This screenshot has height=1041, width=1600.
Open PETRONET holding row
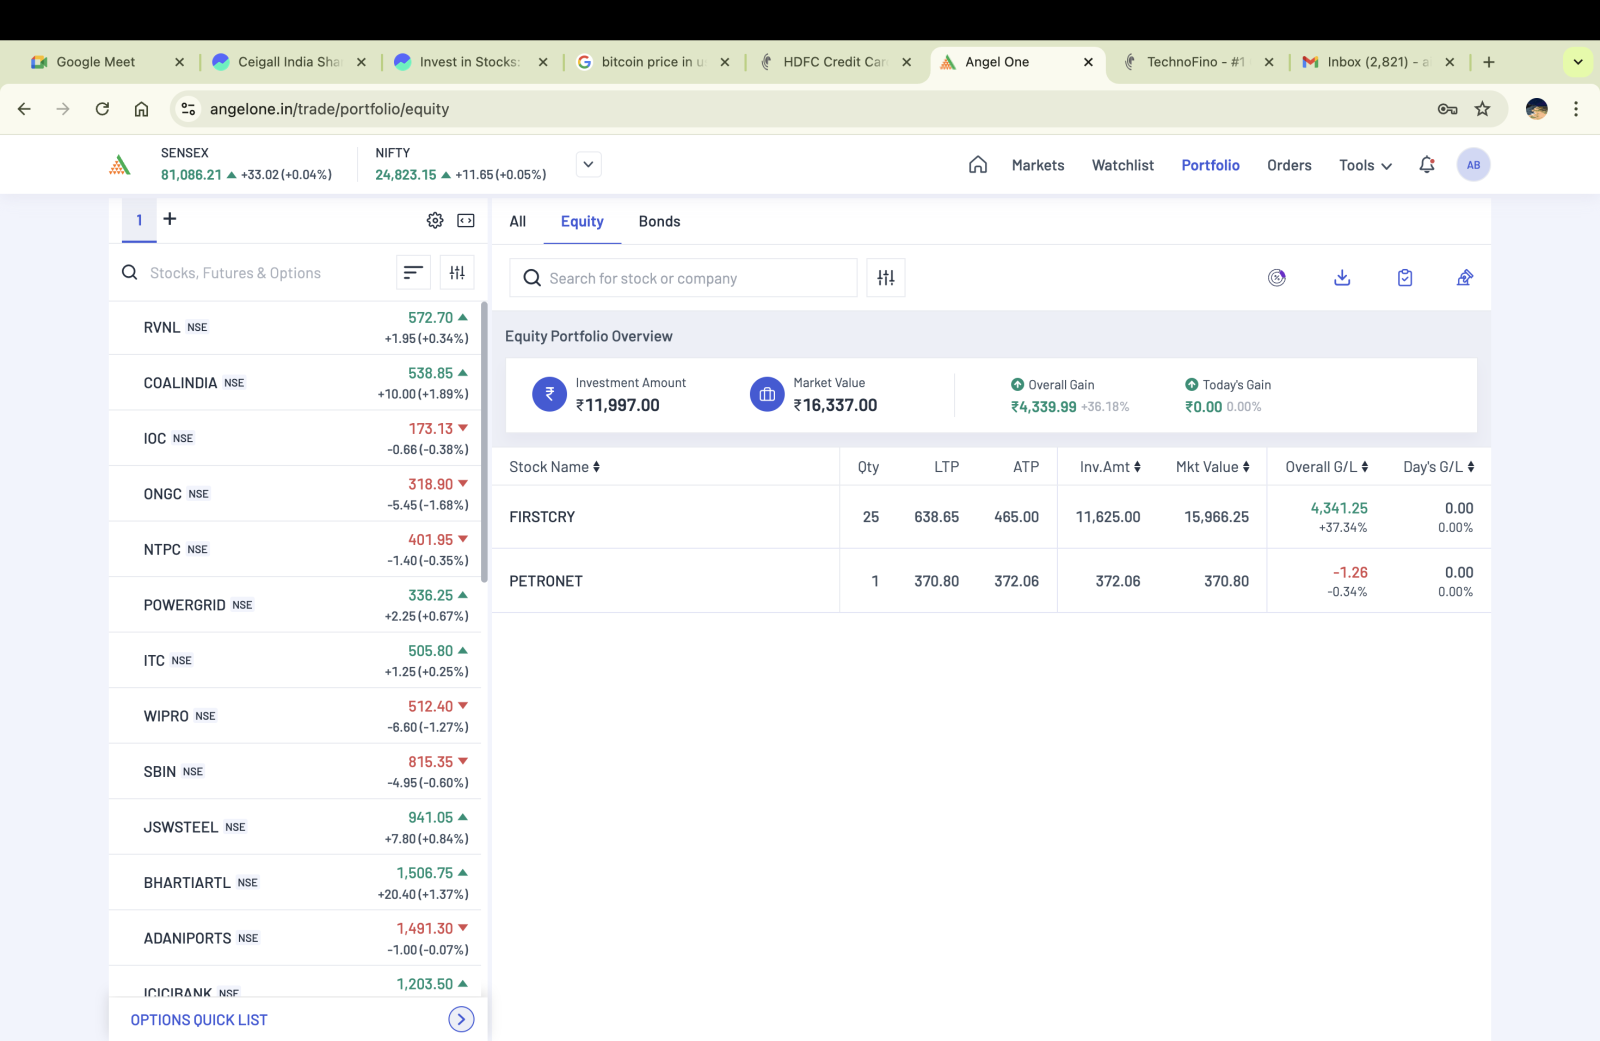[991, 581]
